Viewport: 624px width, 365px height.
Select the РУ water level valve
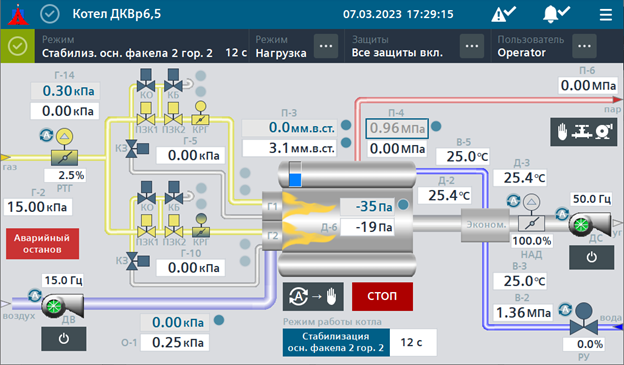[x=583, y=319]
